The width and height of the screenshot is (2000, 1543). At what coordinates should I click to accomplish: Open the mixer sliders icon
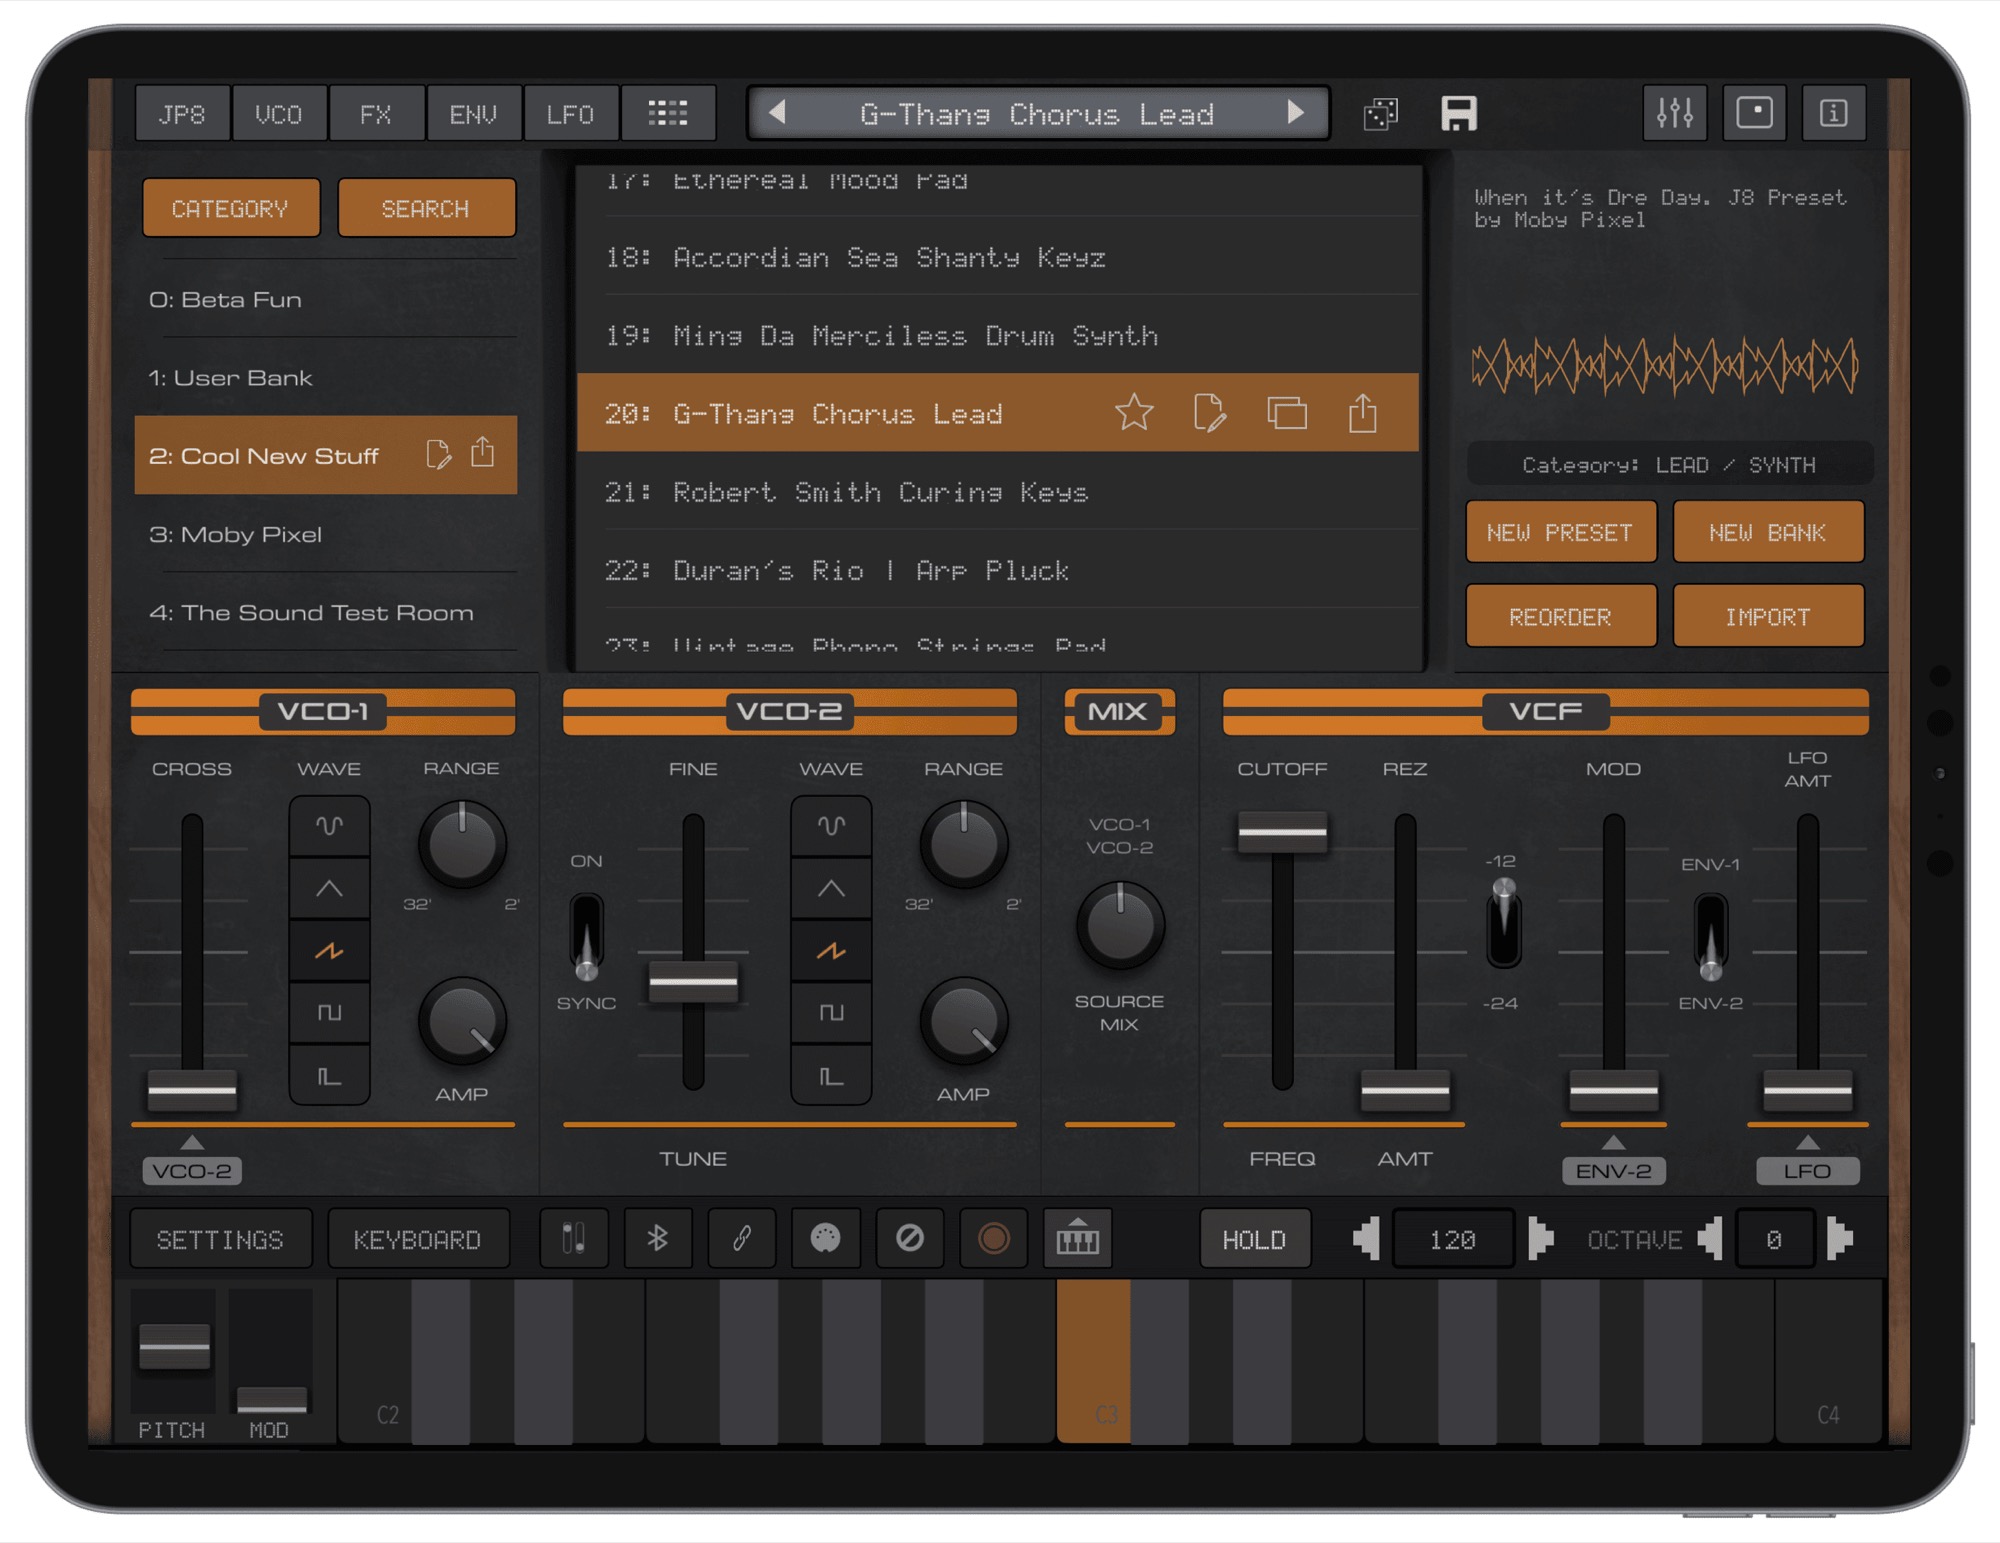1675,113
